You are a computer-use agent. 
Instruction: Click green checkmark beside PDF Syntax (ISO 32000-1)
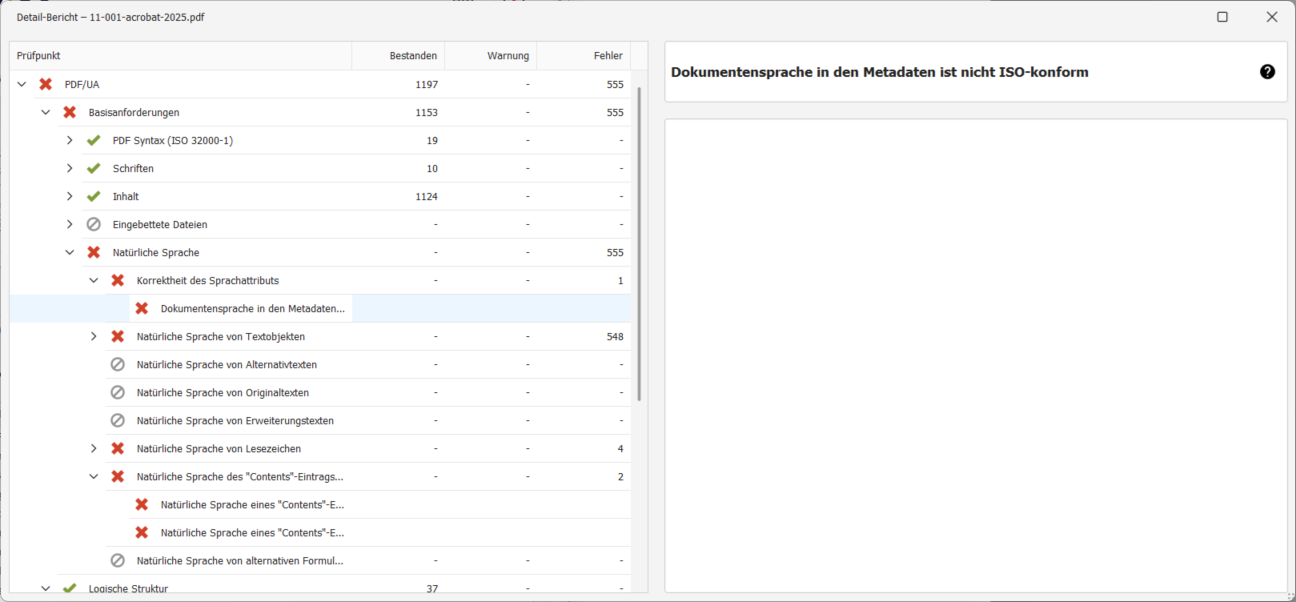point(94,141)
